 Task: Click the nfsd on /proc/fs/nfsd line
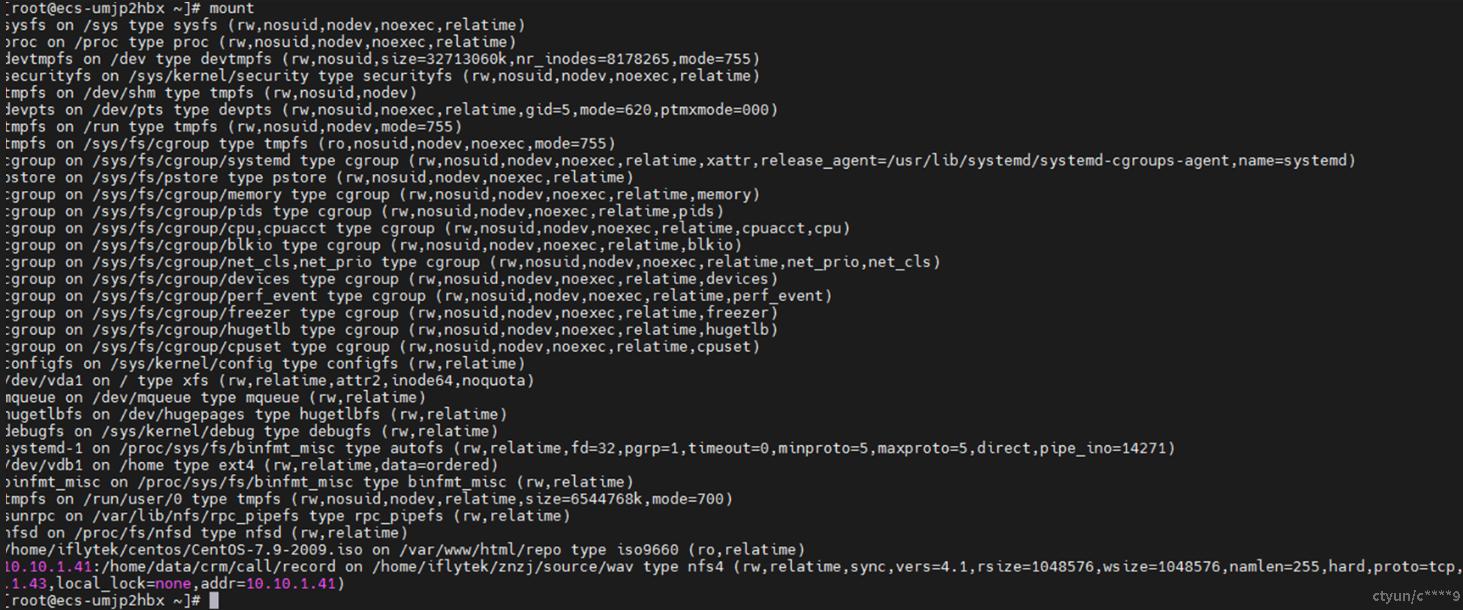[x=205, y=533]
